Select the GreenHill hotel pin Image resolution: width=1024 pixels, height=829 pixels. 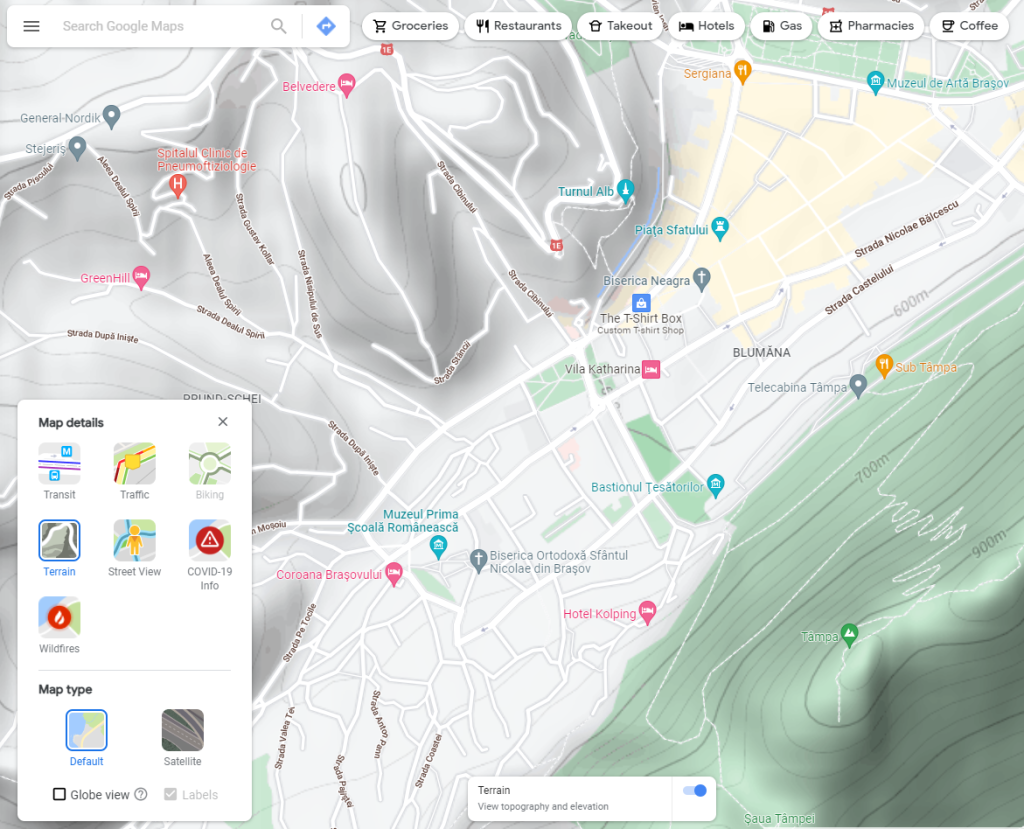pos(141,277)
